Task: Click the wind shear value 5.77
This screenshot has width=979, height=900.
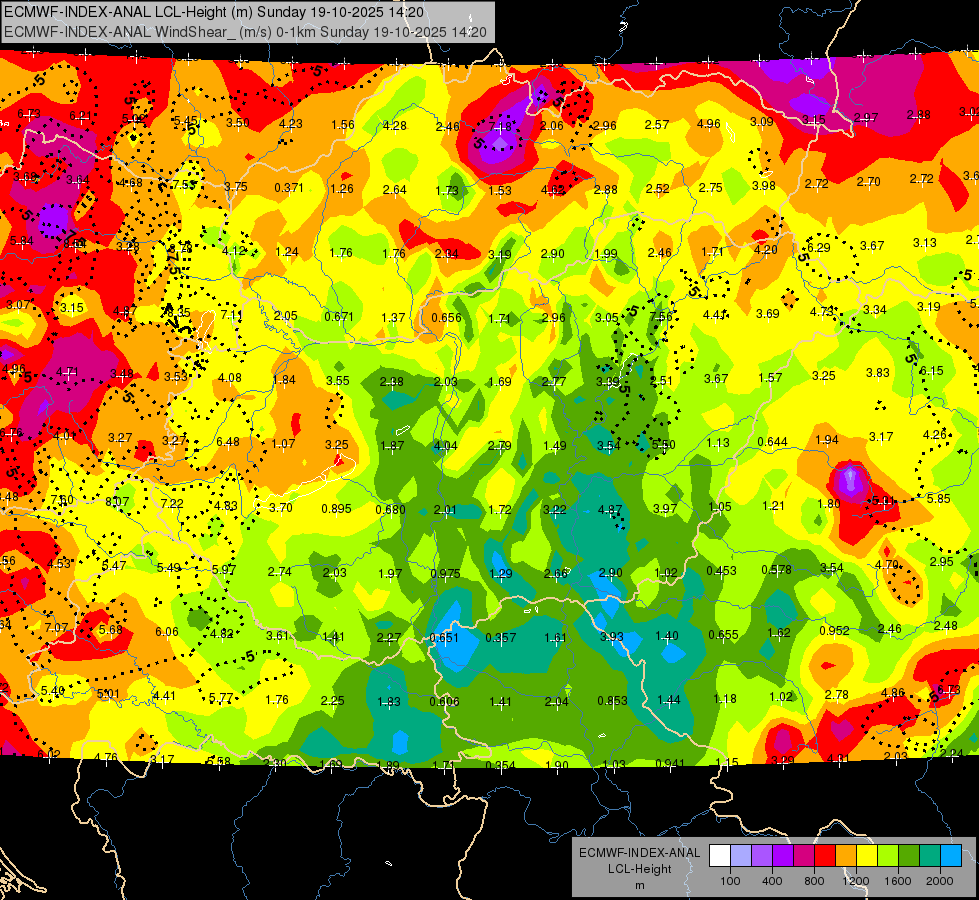Action: click(x=221, y=698)
